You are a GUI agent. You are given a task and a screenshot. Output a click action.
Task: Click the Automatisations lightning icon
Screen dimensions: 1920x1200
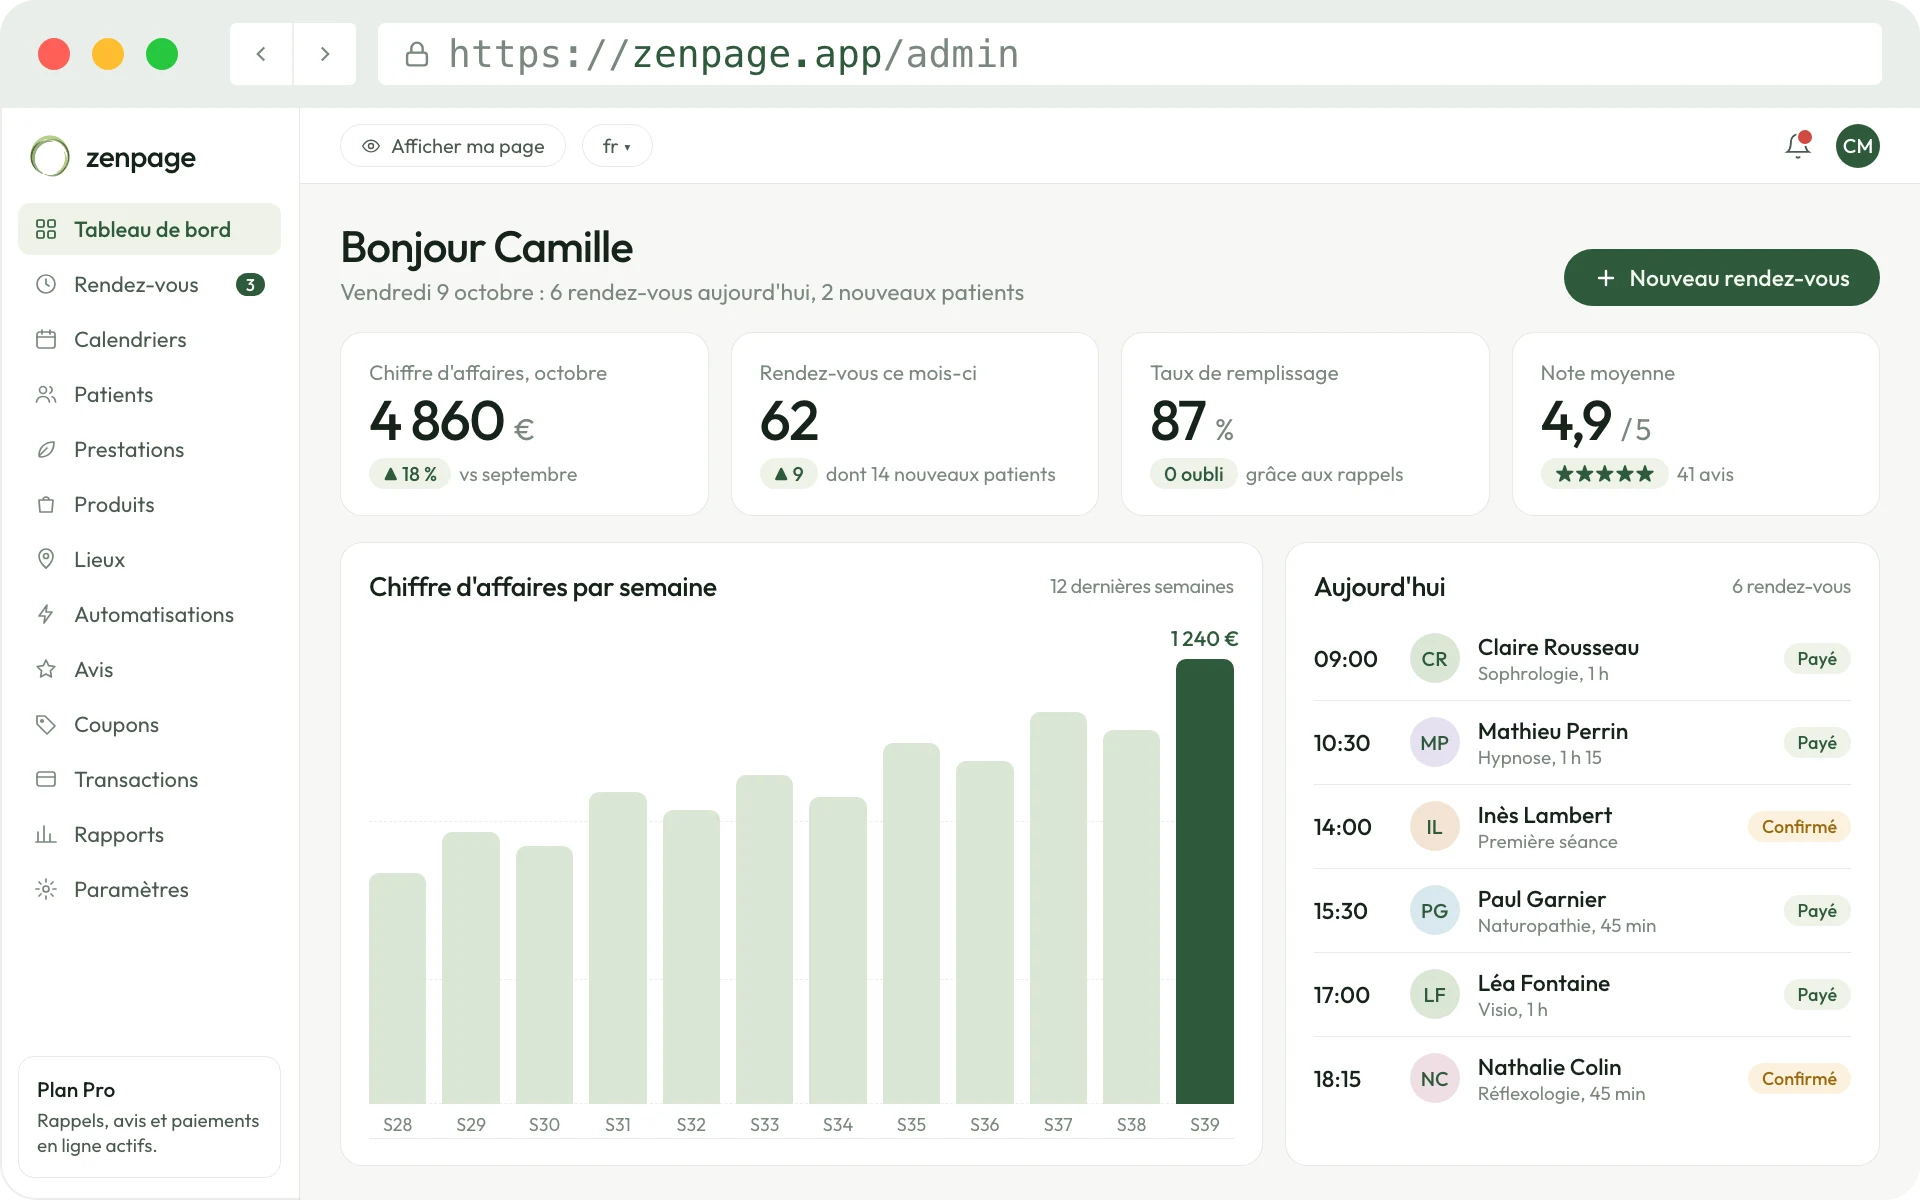coord(46,615)
